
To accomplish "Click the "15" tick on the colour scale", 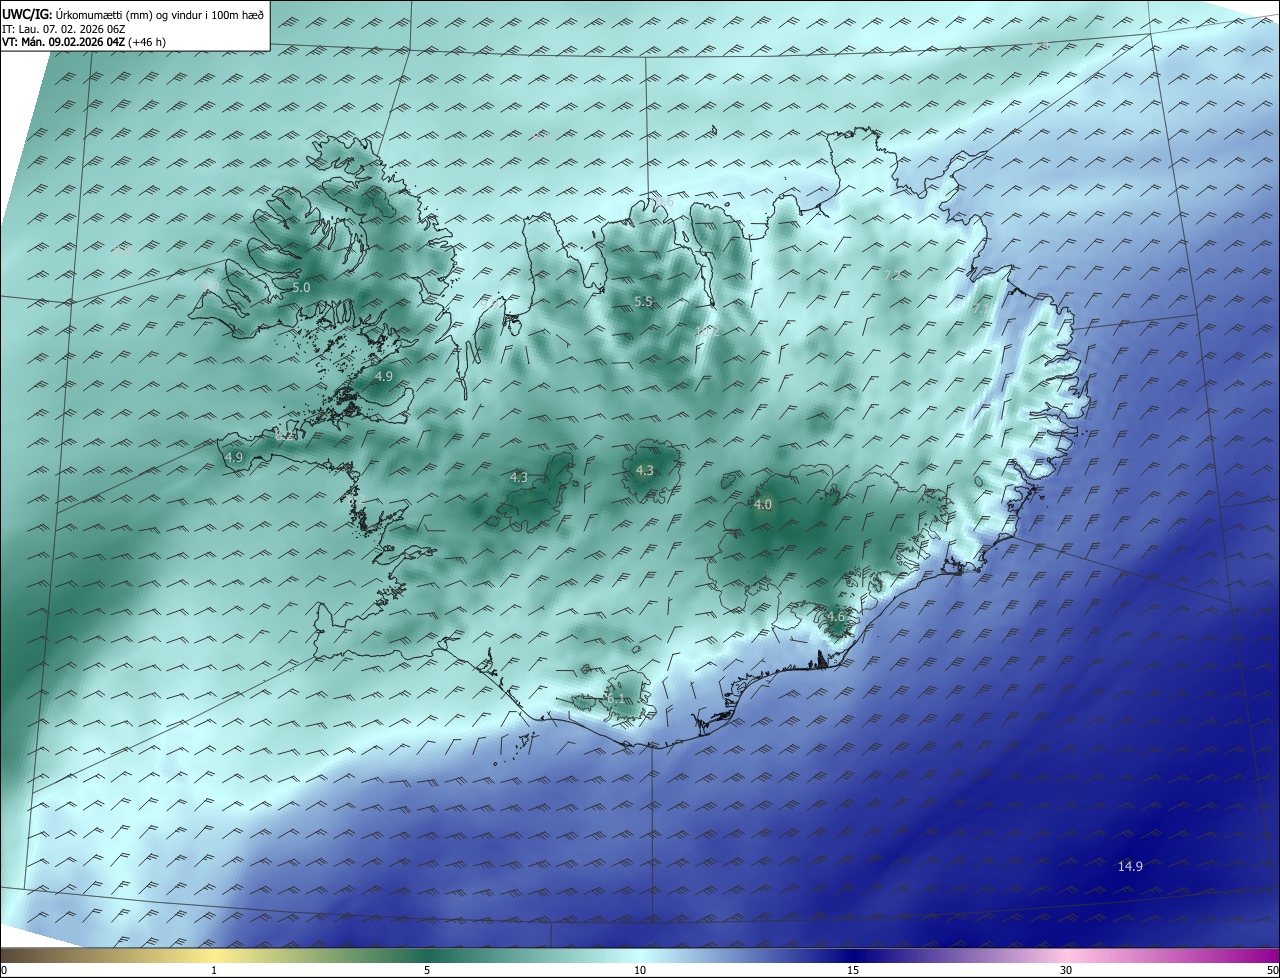I will 853,970.
